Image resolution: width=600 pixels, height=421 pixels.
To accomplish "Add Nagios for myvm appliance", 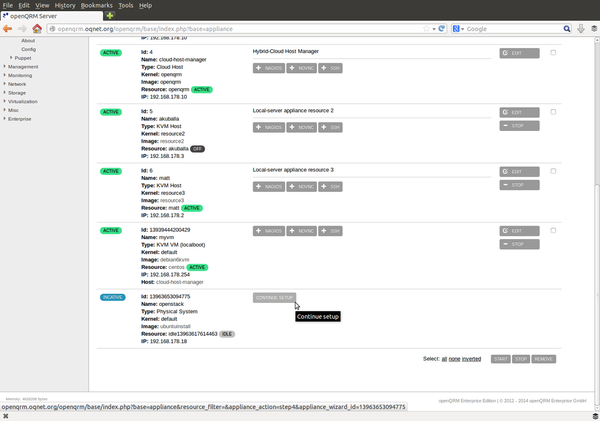I will click(269, 231).
